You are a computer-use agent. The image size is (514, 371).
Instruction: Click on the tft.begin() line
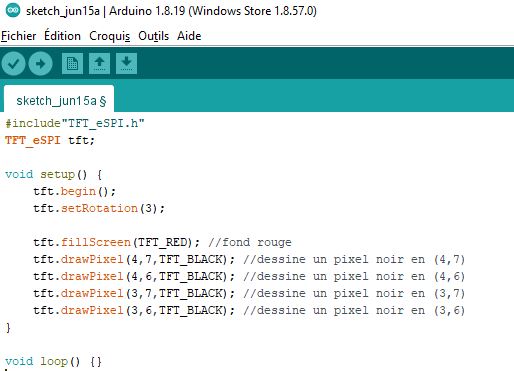coord(74,192)
